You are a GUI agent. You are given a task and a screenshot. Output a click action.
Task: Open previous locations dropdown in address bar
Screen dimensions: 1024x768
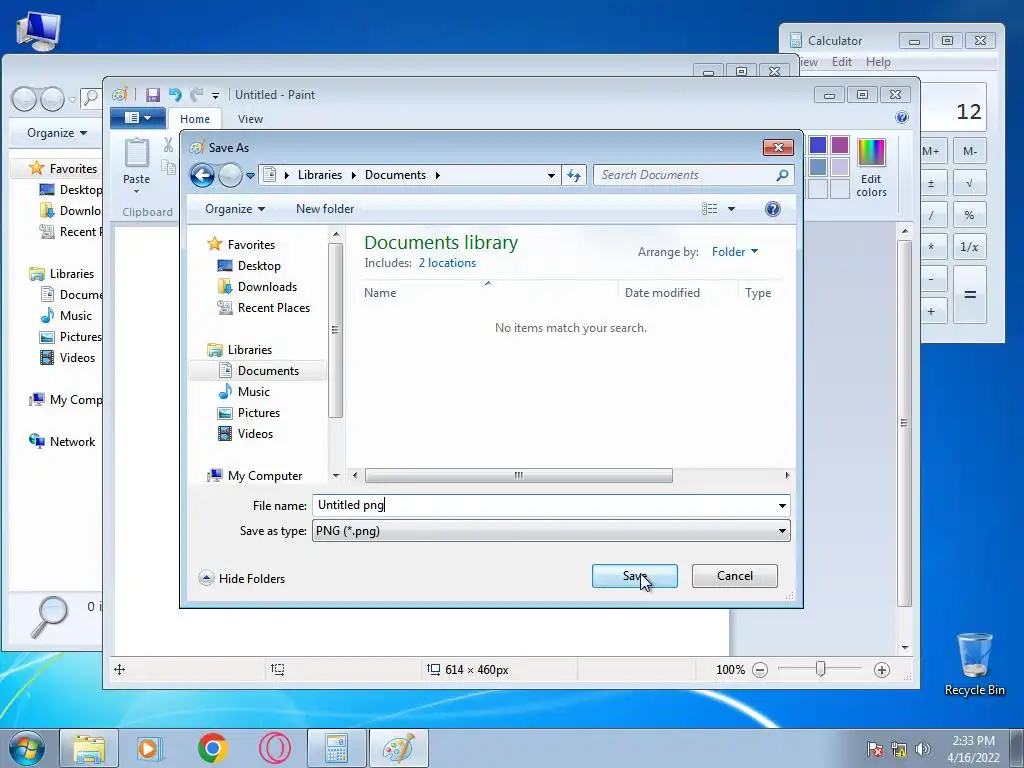point(551,175)
